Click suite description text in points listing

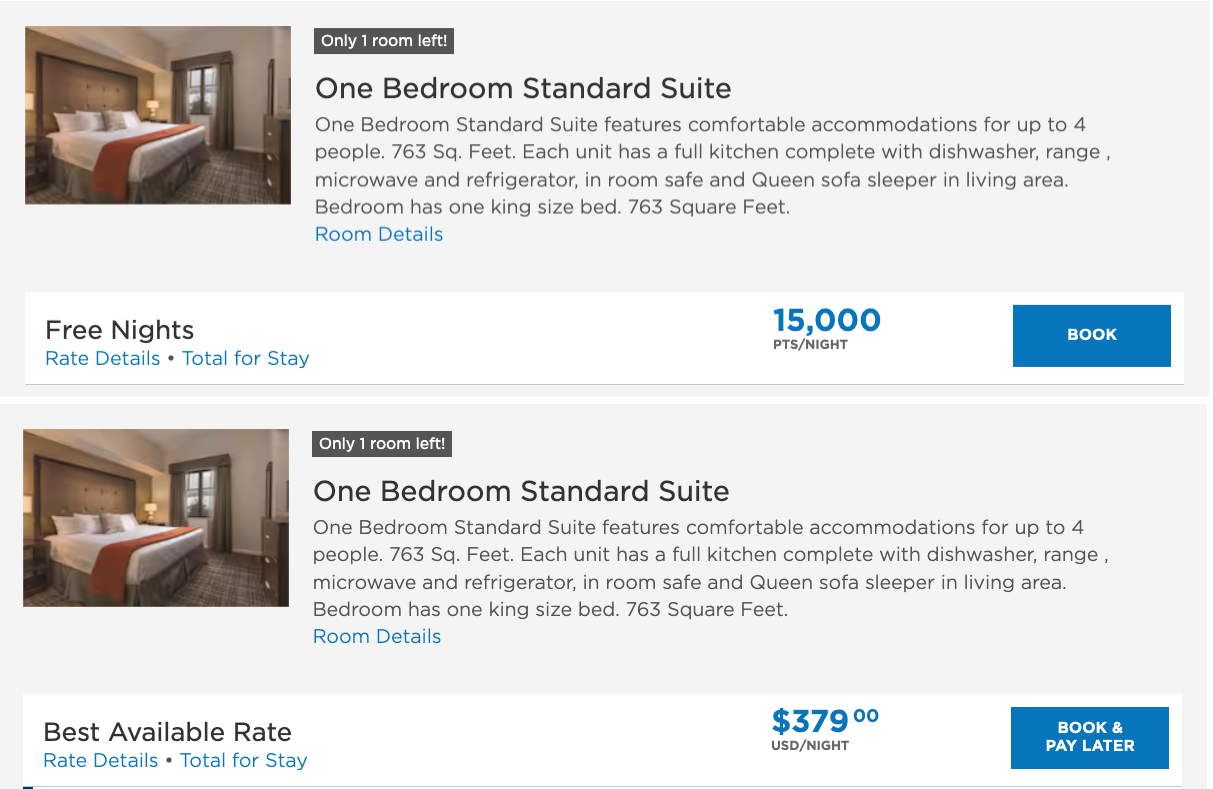[x=713, y=166]
